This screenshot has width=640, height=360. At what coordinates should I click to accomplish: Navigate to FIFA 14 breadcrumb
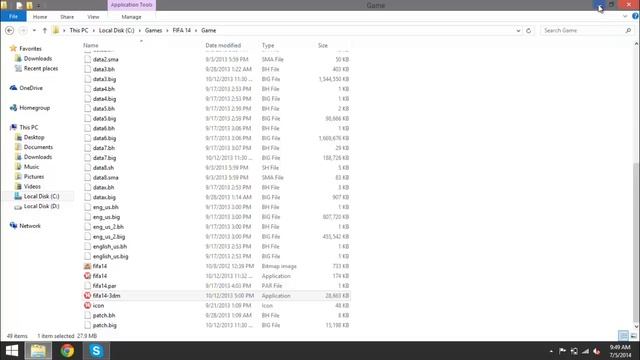[182, 31]
